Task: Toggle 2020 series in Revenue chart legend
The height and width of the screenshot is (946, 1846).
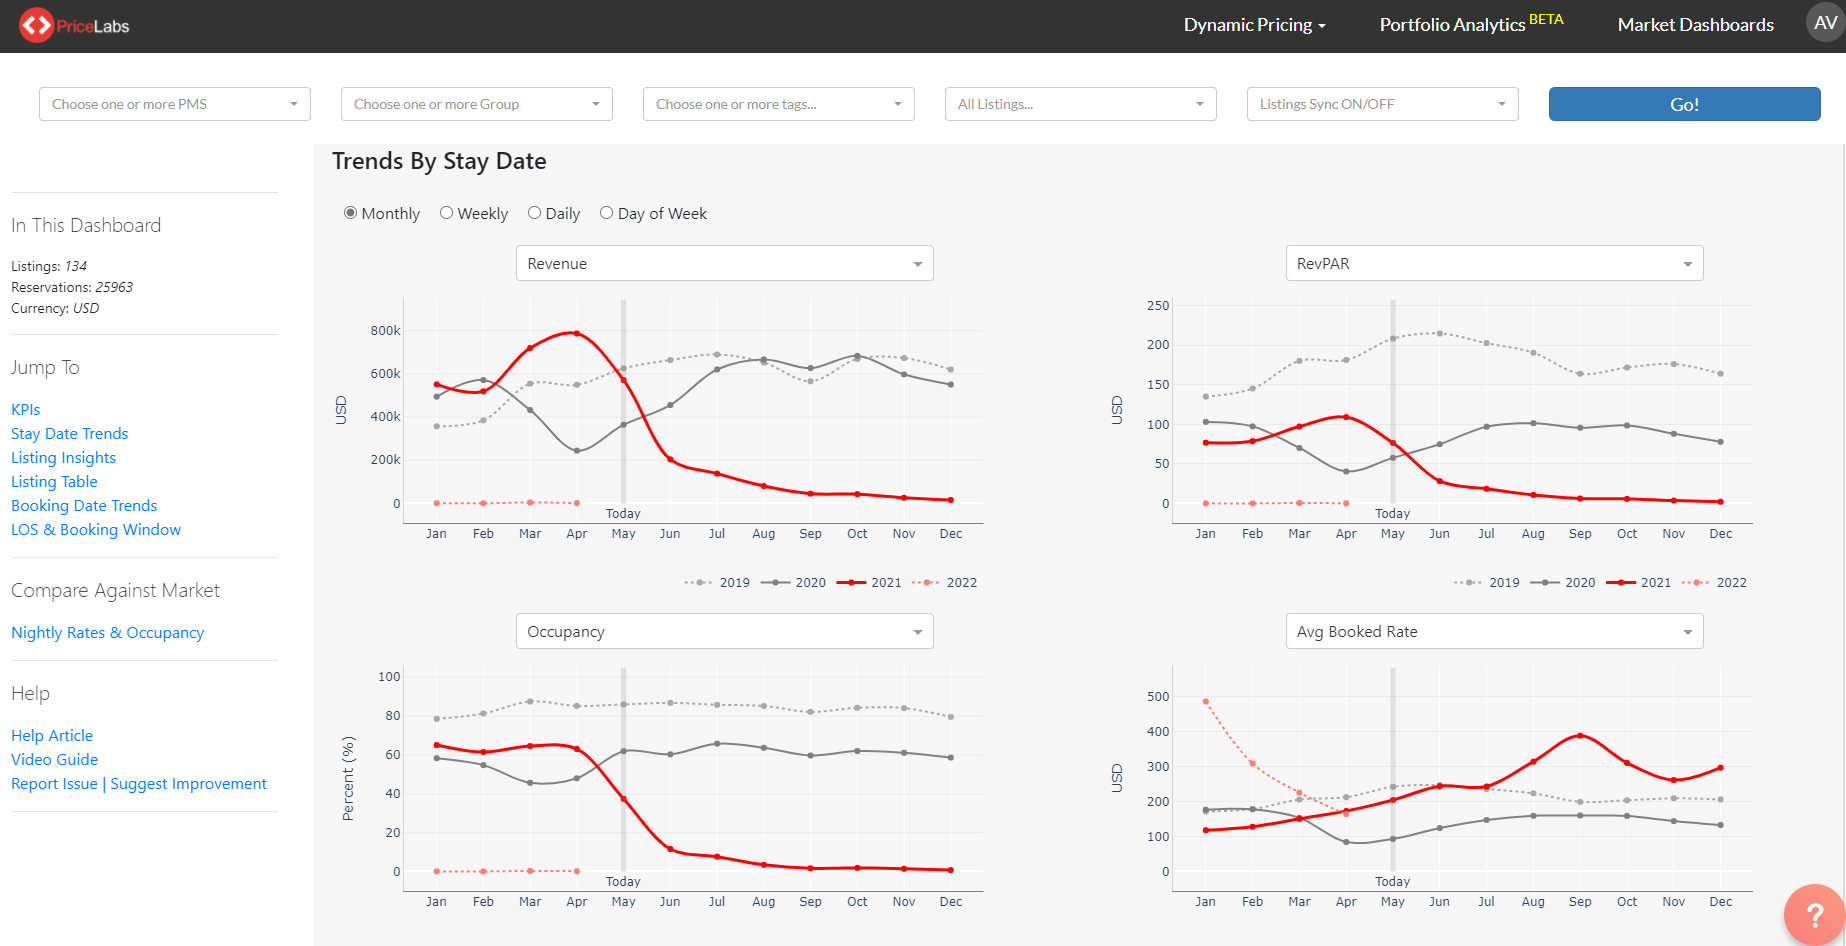Action: click(x=793, y=583)
